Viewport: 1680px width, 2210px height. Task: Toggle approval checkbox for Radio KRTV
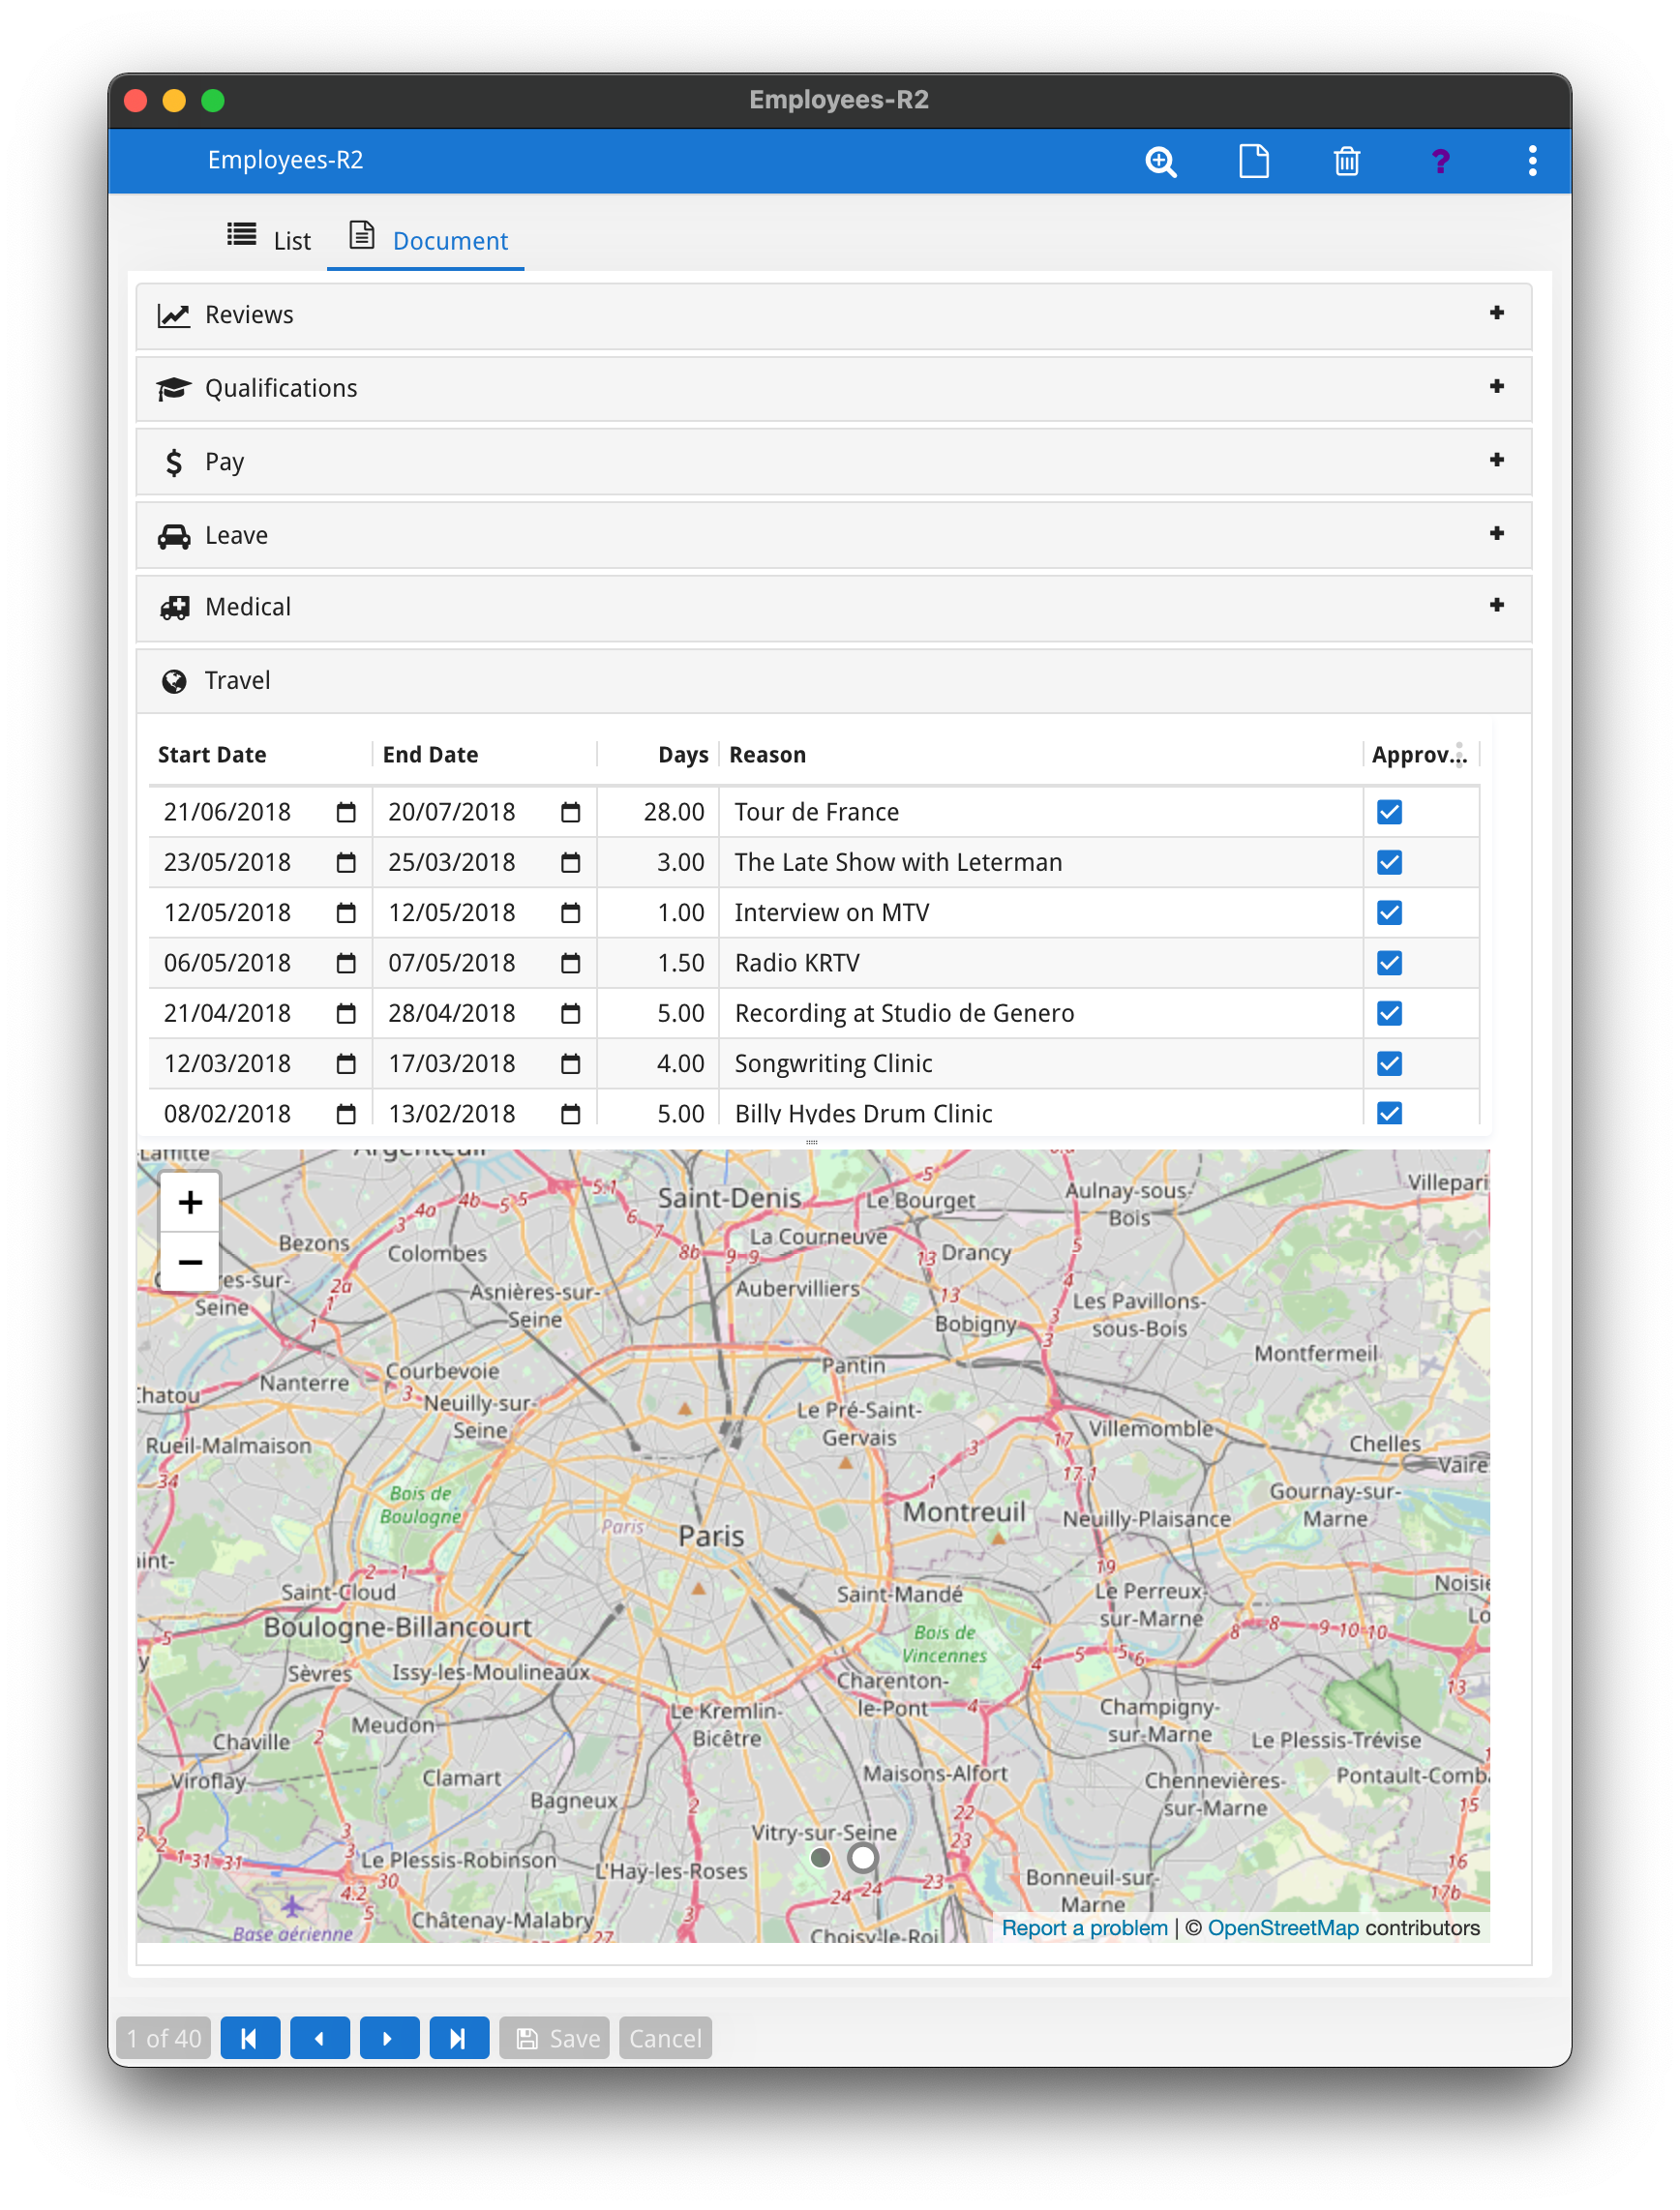tap(1389, 963)
